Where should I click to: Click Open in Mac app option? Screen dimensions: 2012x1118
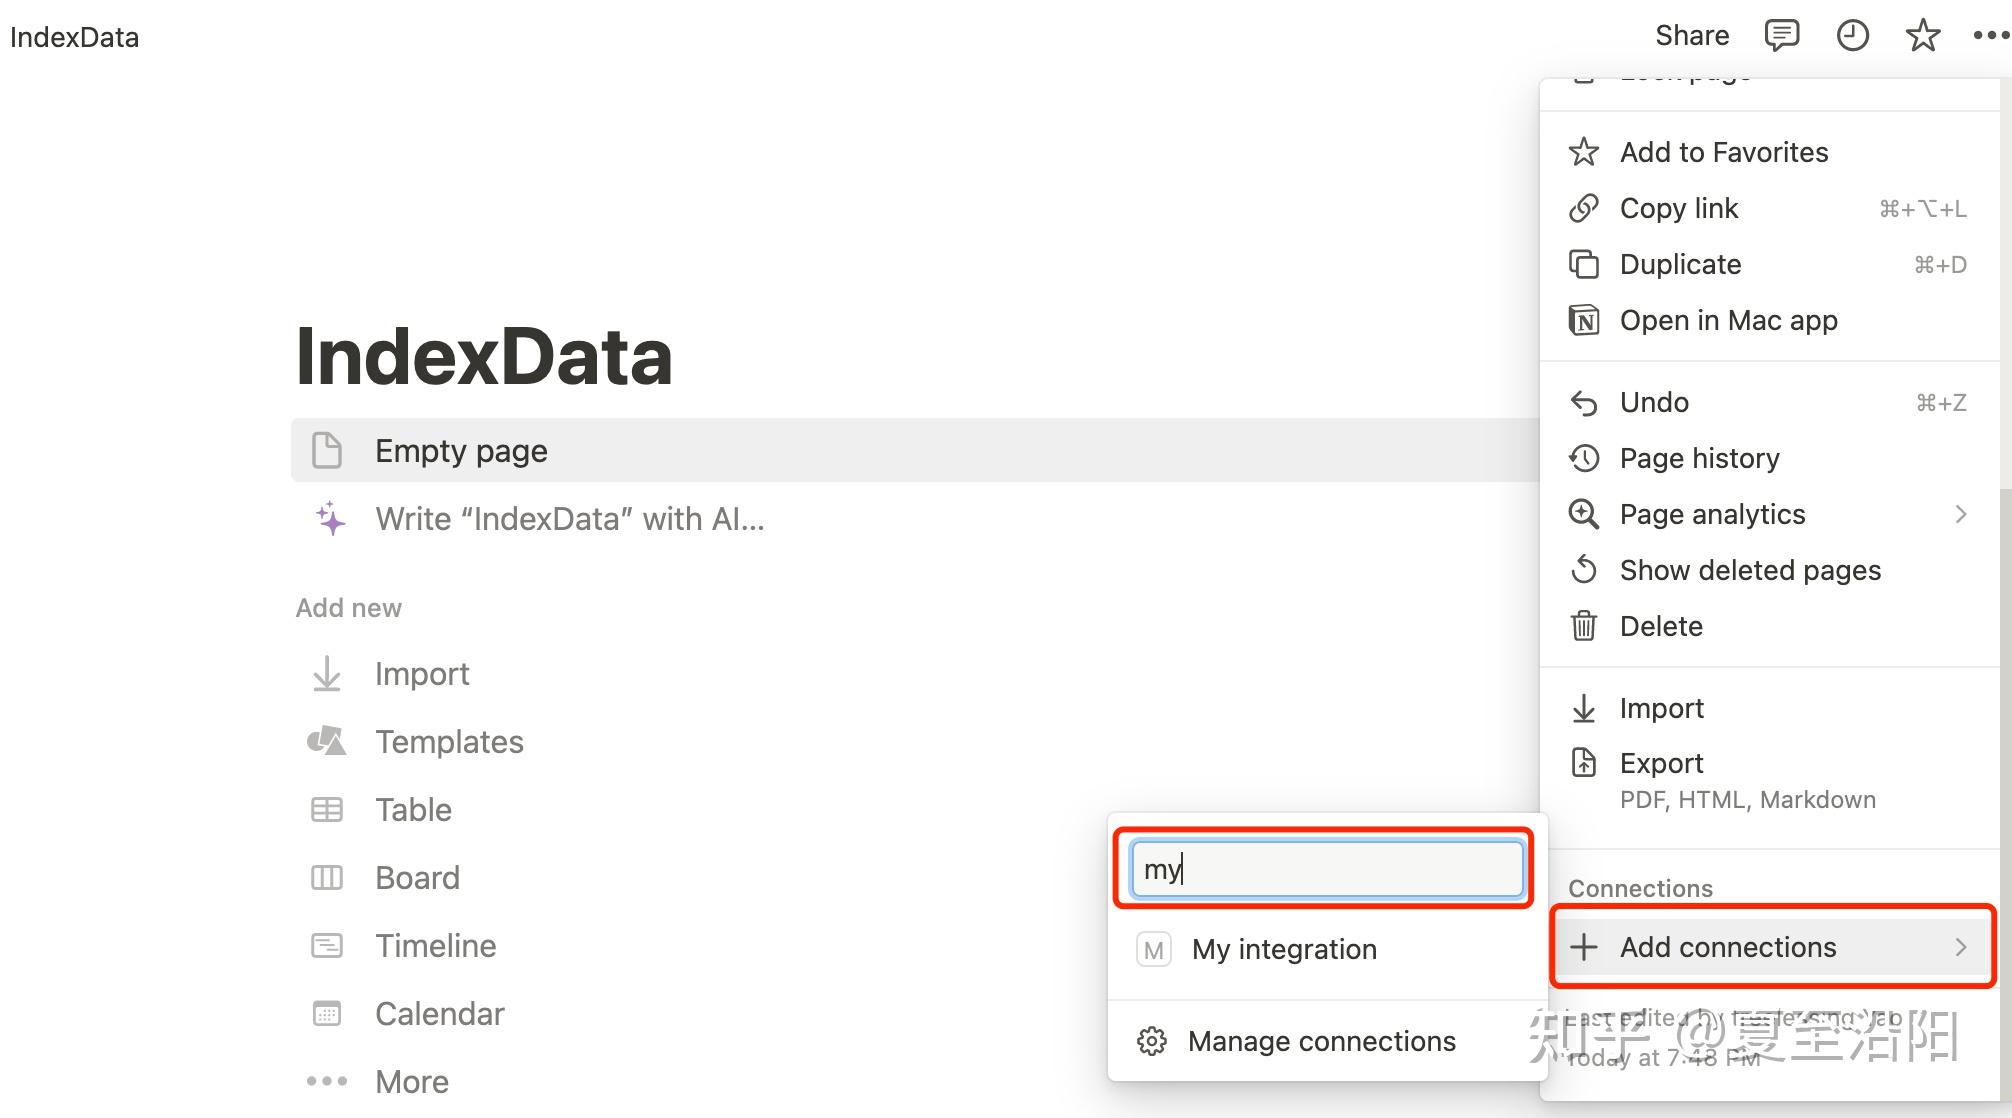tap(1728, 320)
